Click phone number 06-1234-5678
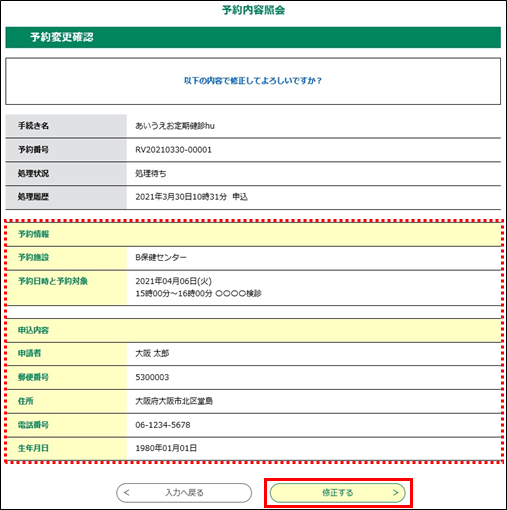Image resolution: width=507 pixels, height=510 pixels. pos(163,425)
